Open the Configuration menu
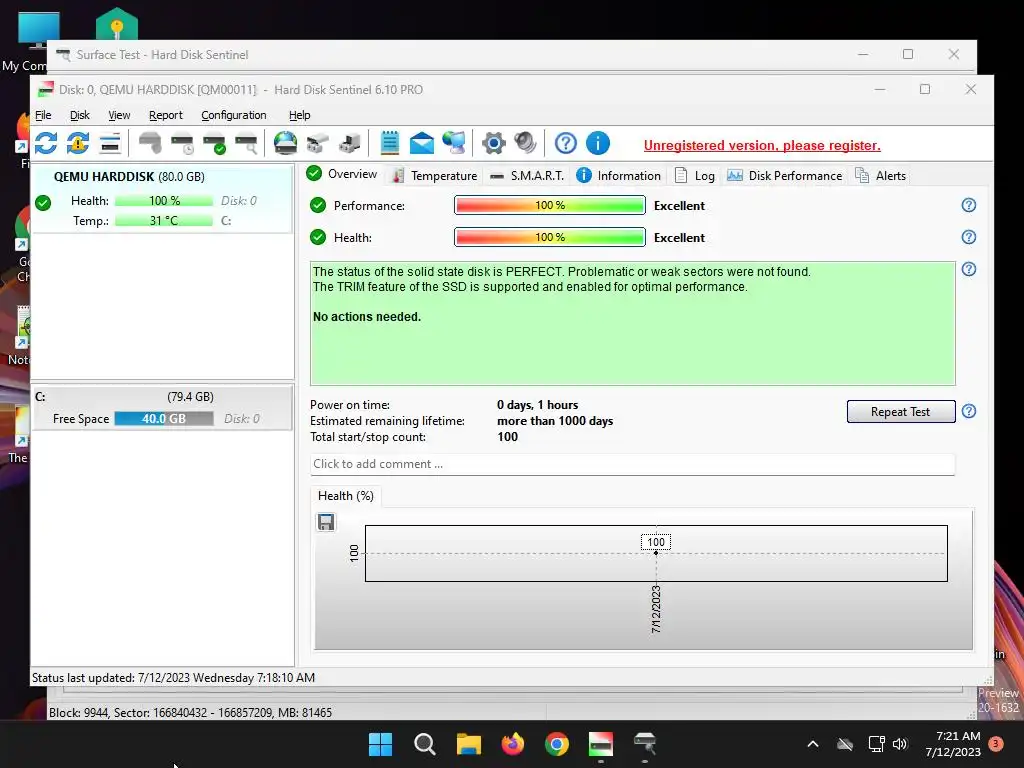Screen dimensions: 1024x768 tap(234, 115)
